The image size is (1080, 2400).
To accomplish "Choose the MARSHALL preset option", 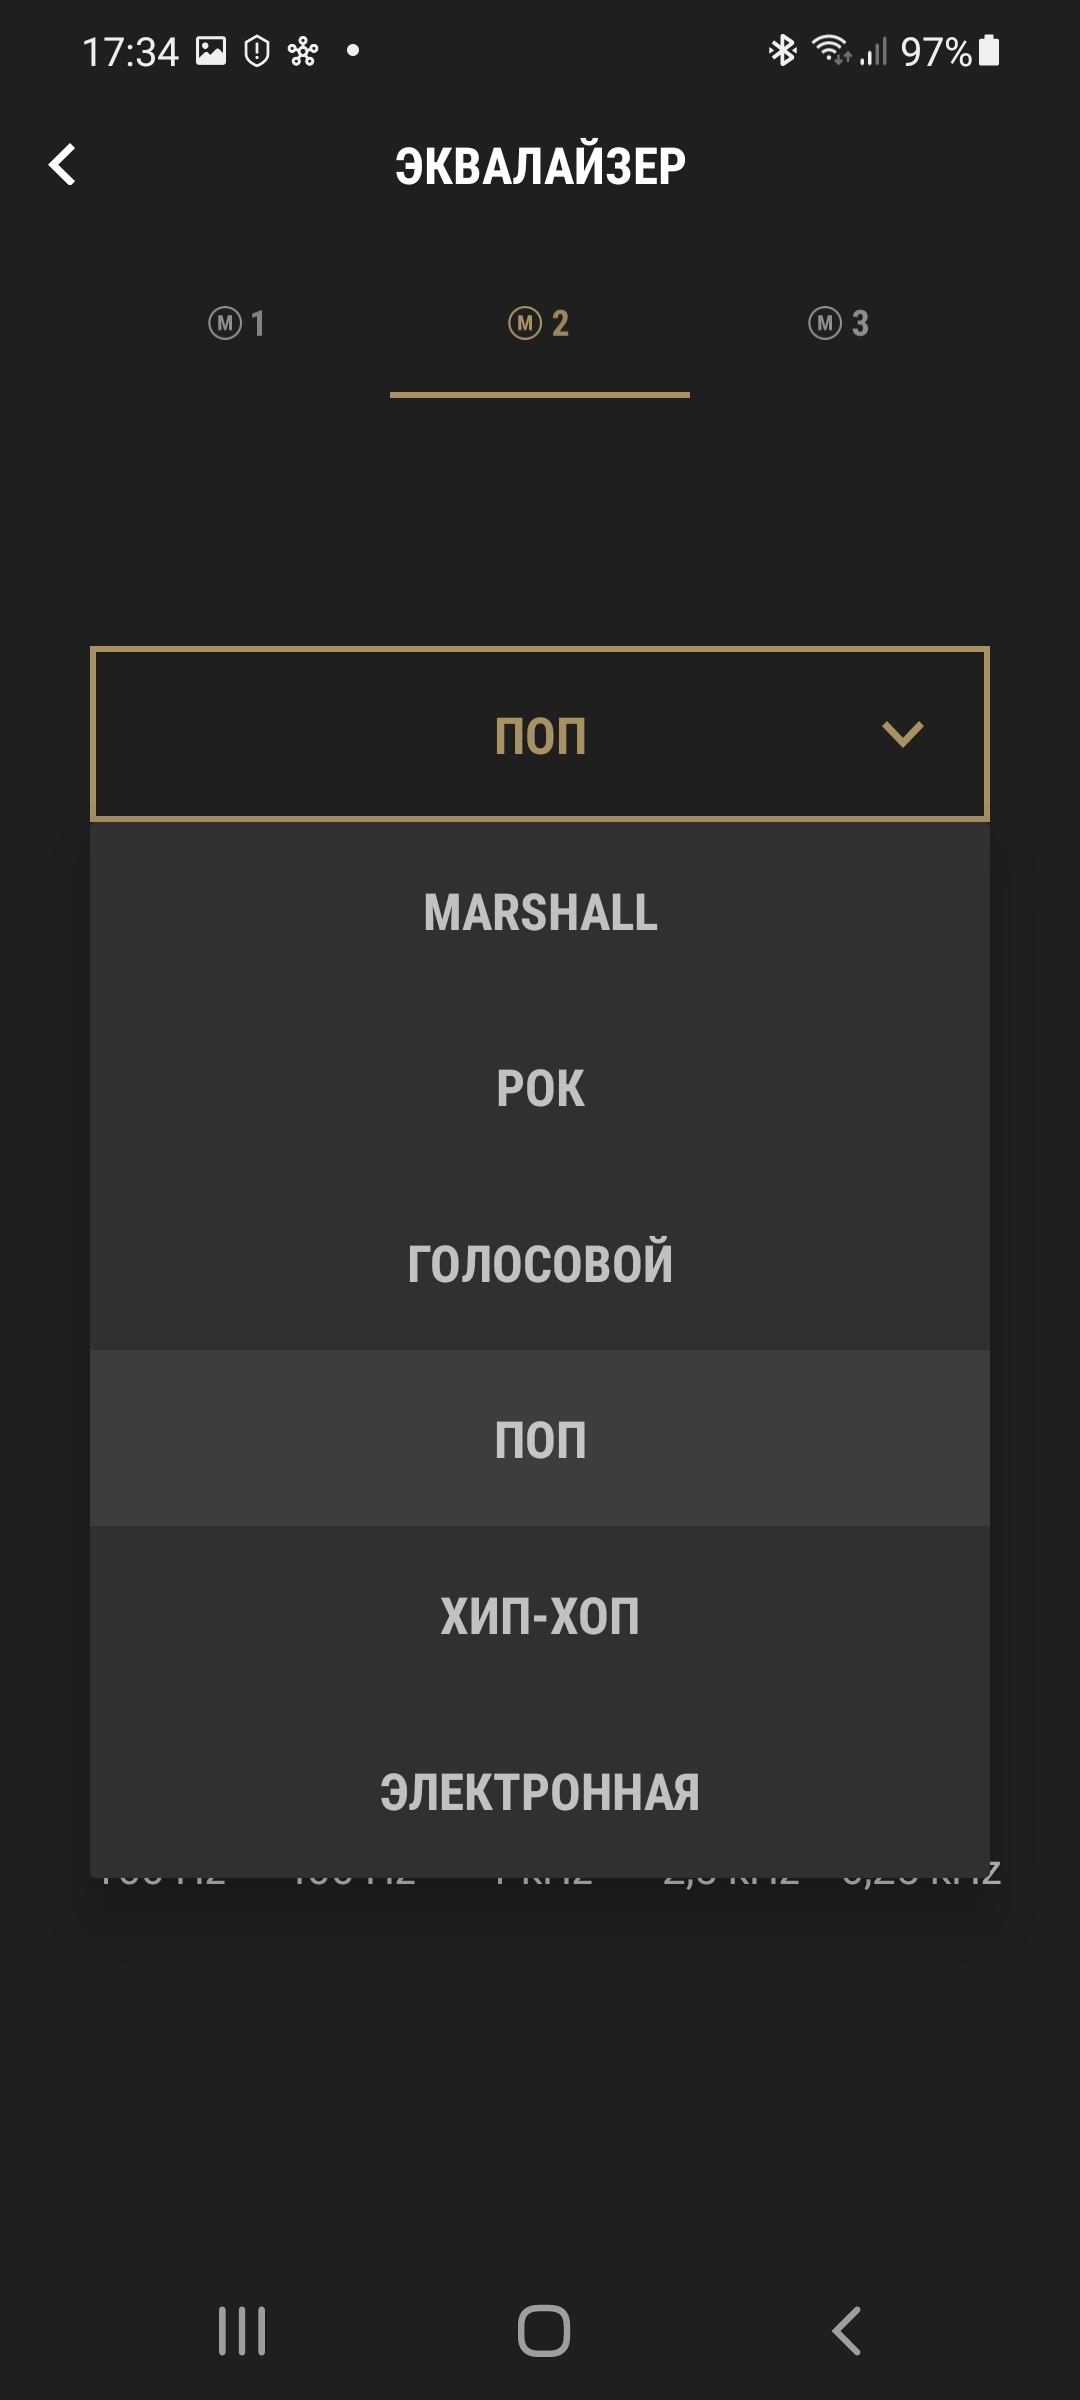I will click(540, 912).
